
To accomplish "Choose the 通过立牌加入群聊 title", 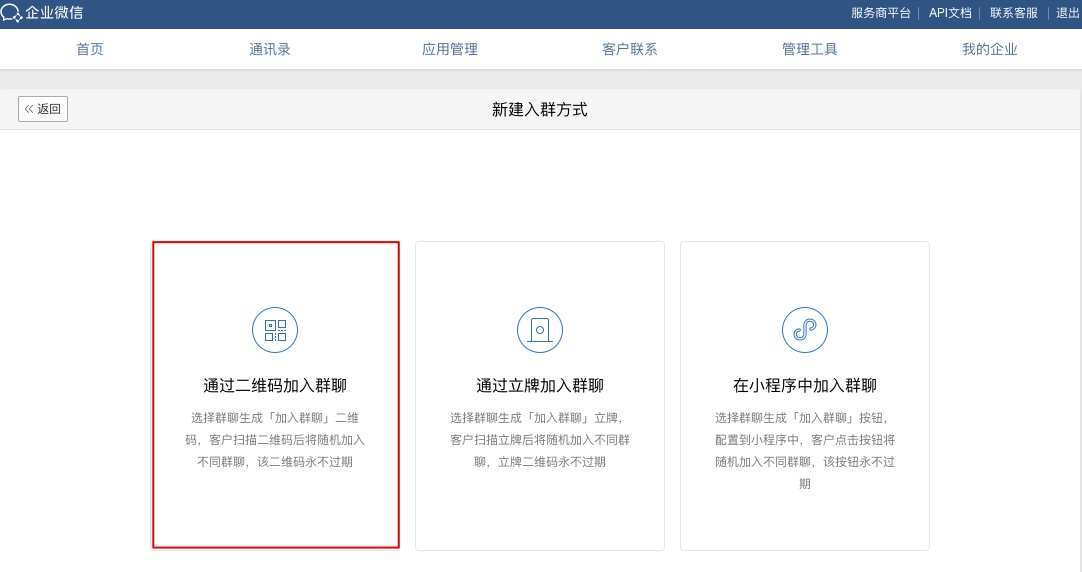I will point(540,386).
